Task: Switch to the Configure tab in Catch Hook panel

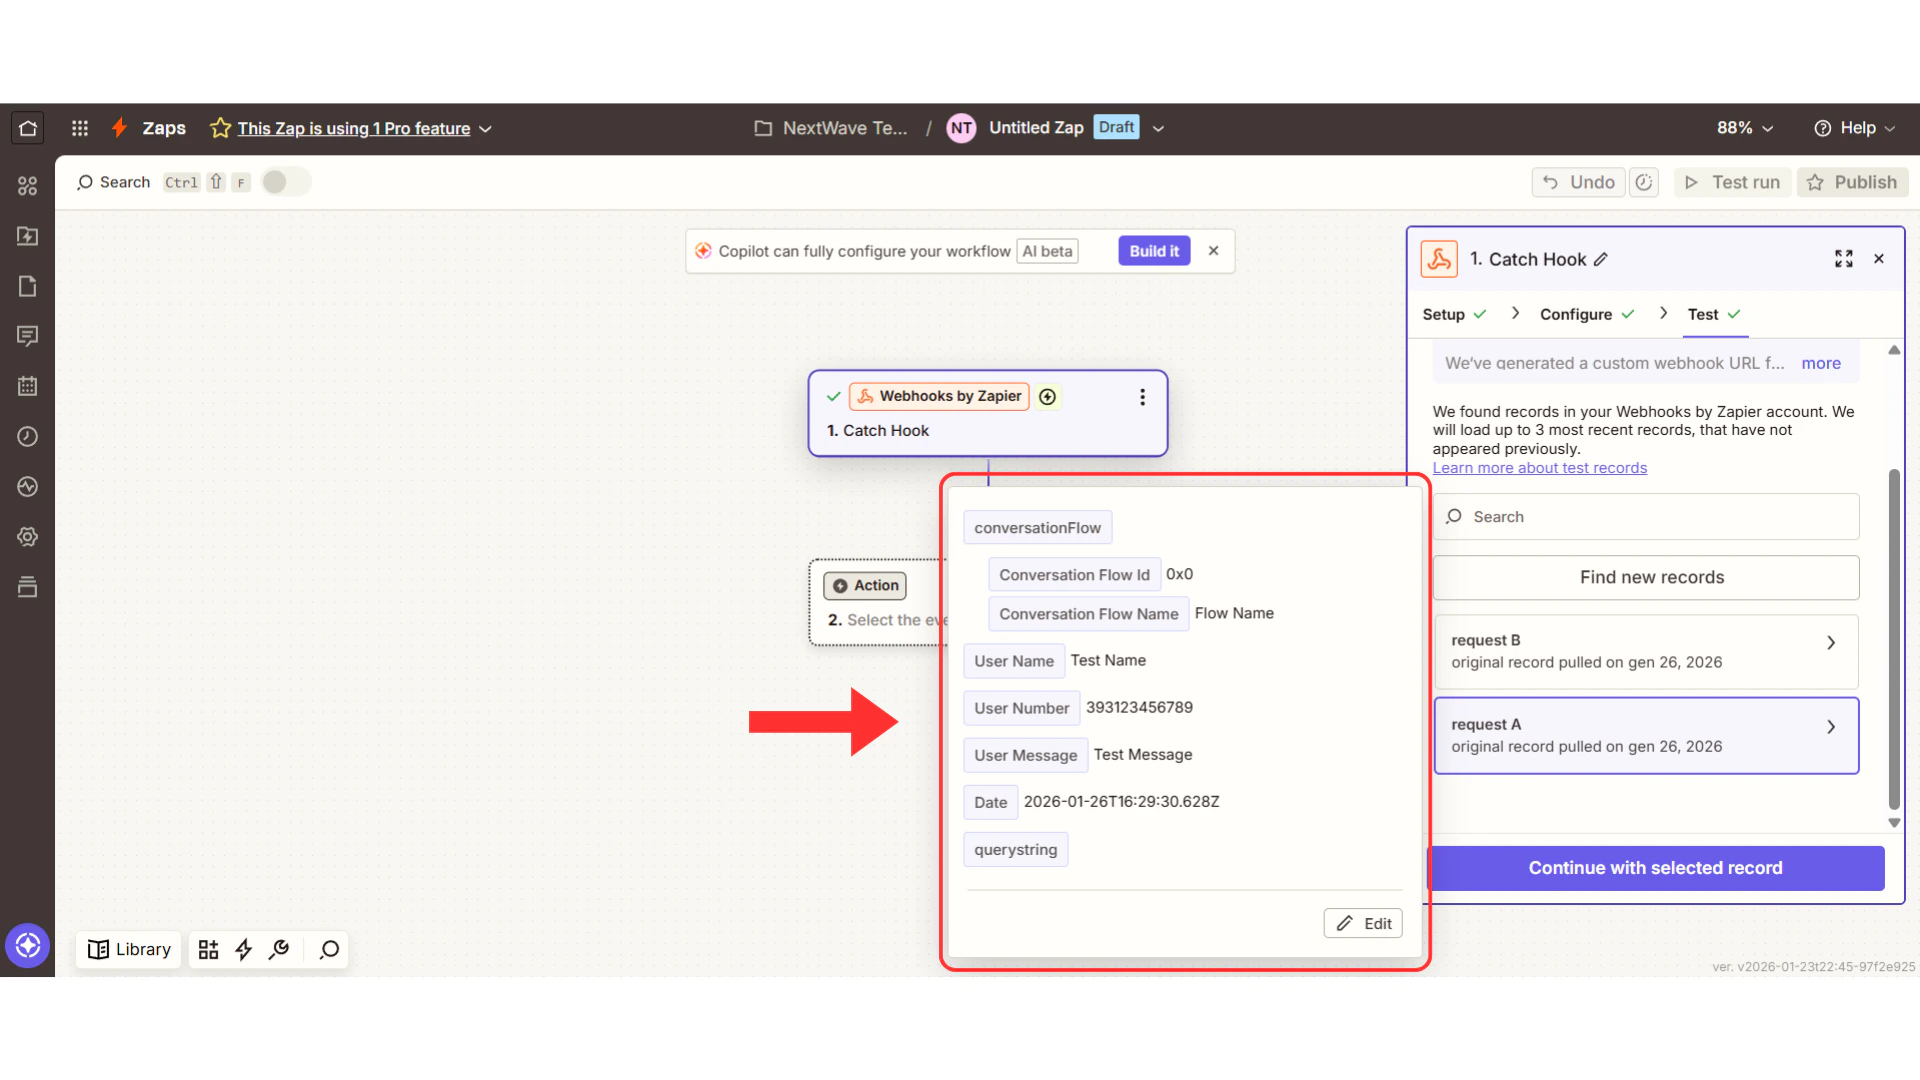Action: [x=1577, y=314]
